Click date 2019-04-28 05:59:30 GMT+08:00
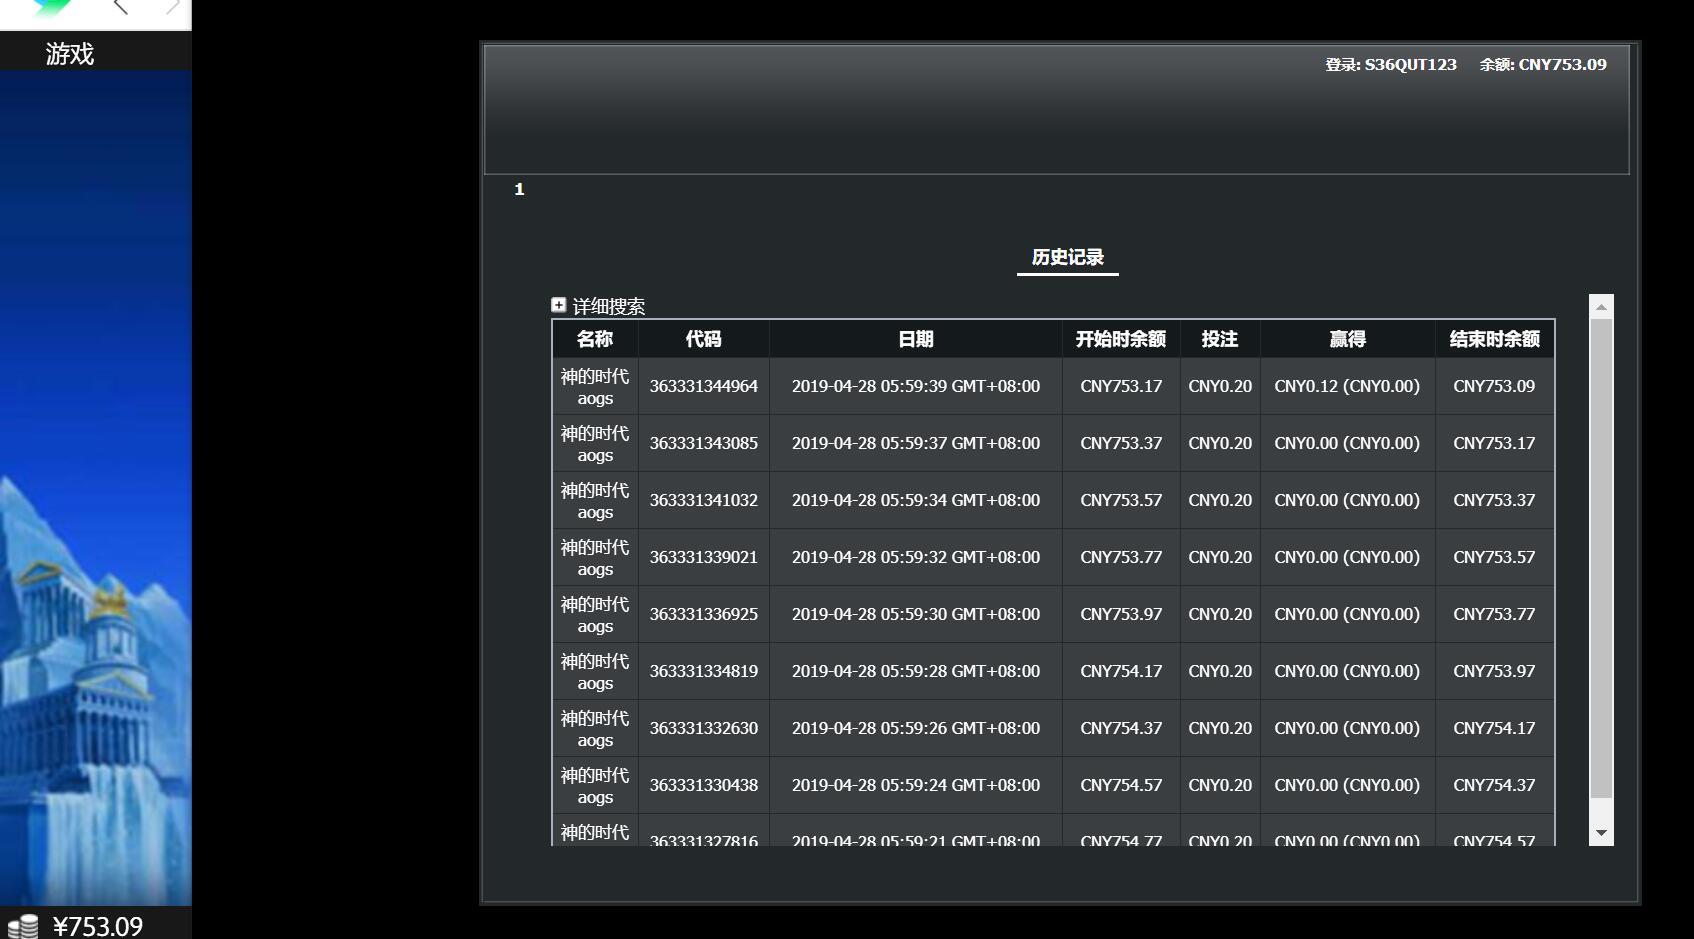 916,614
